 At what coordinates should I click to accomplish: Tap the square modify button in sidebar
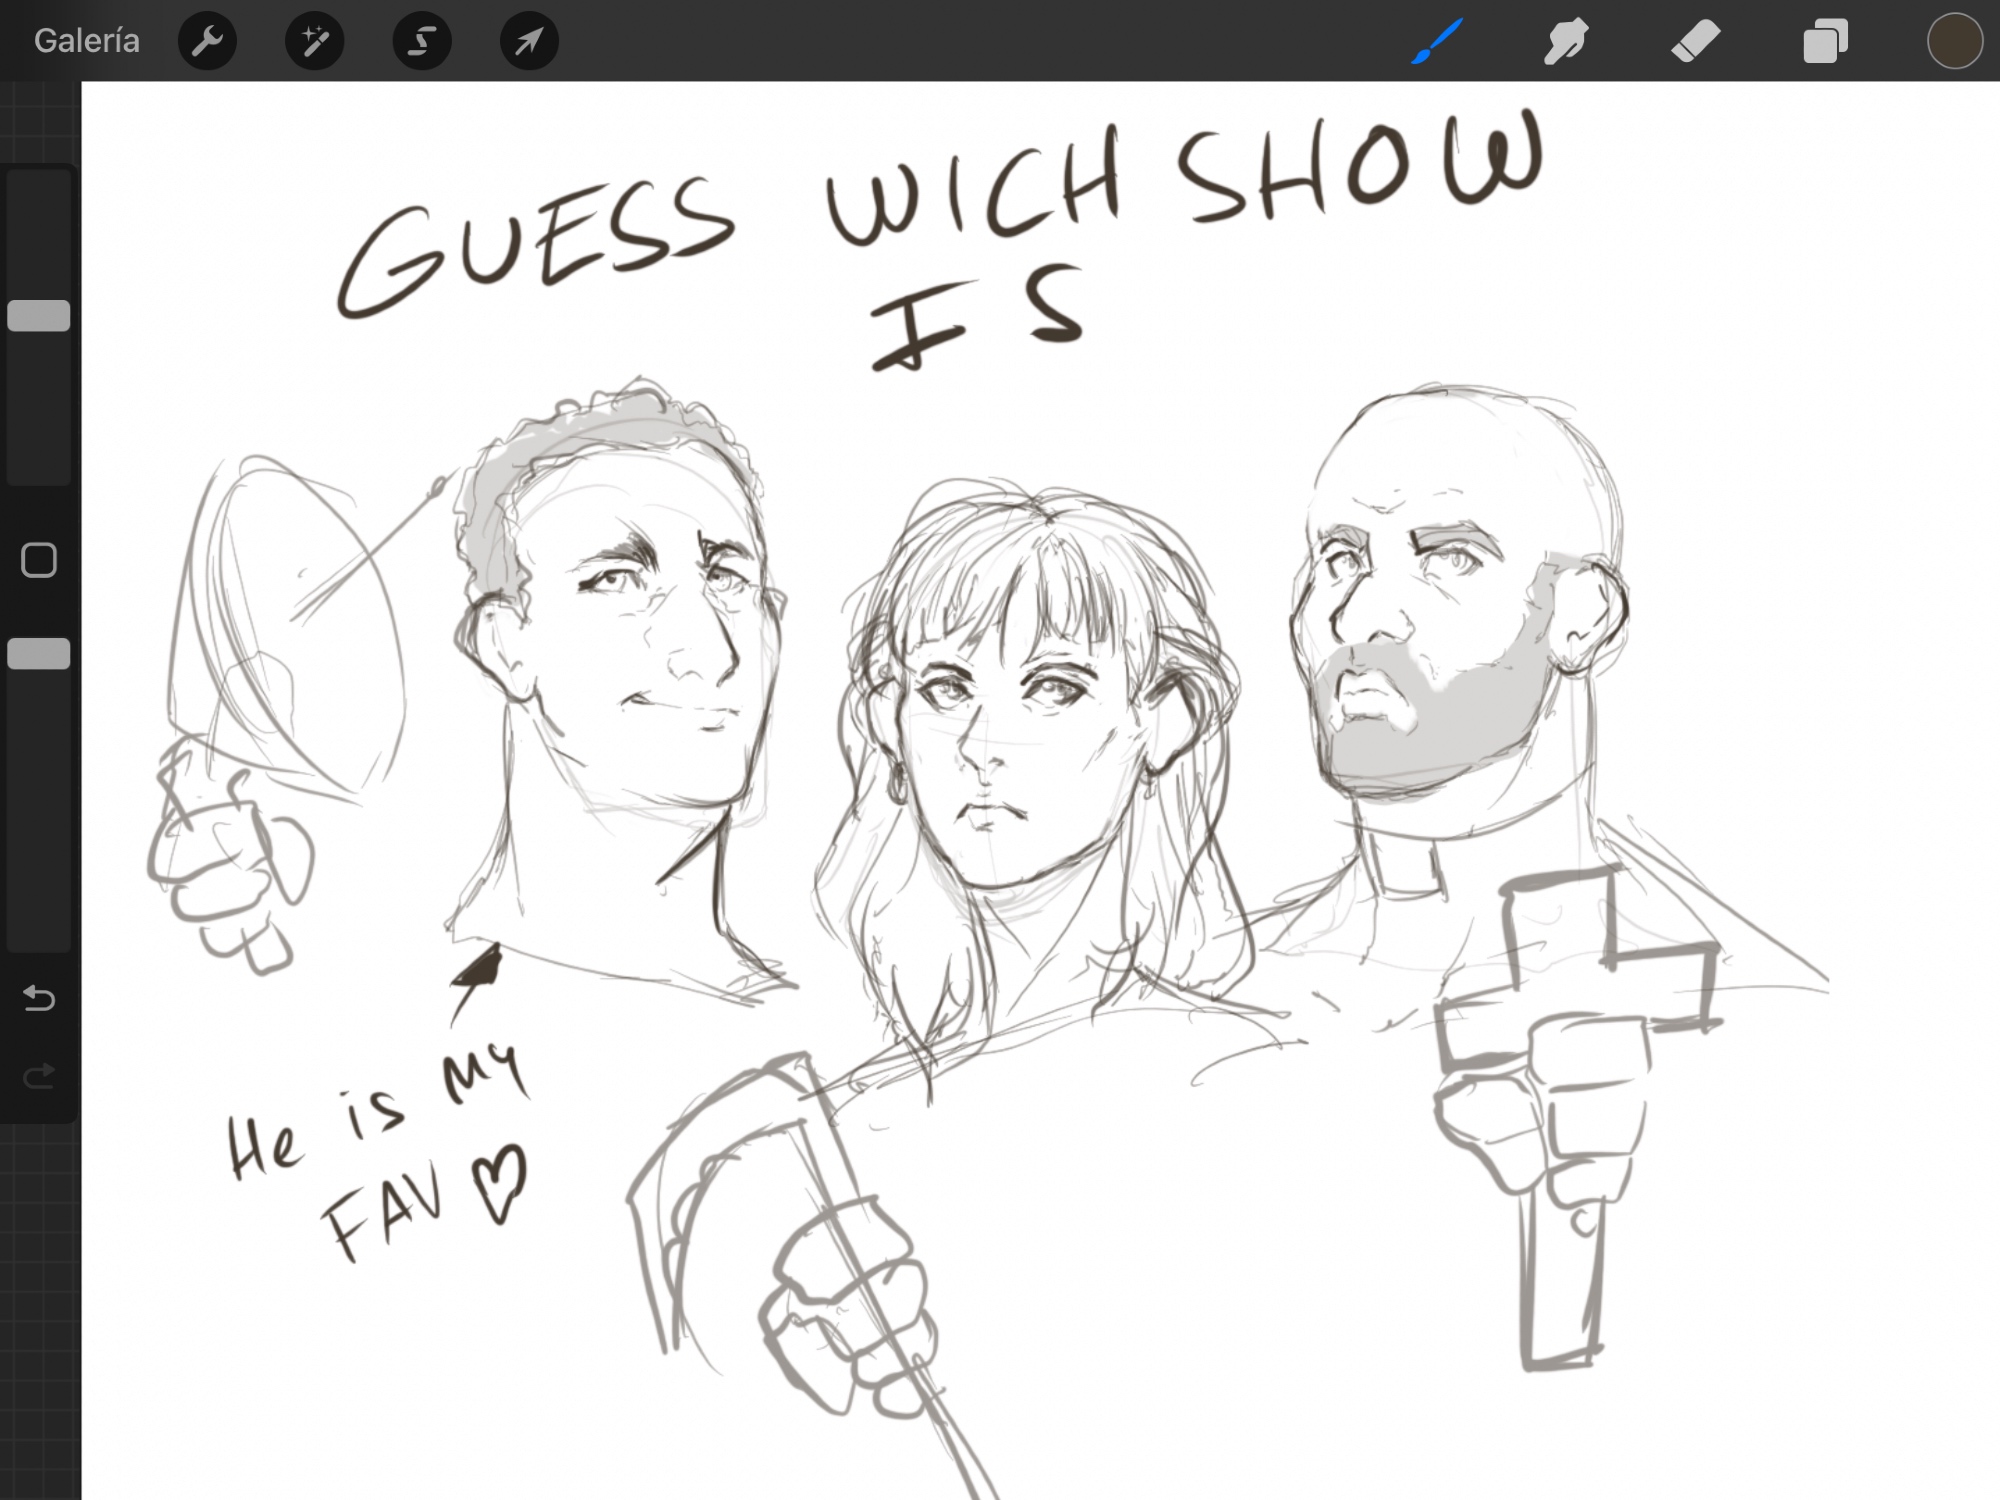[x=39, y=560]
